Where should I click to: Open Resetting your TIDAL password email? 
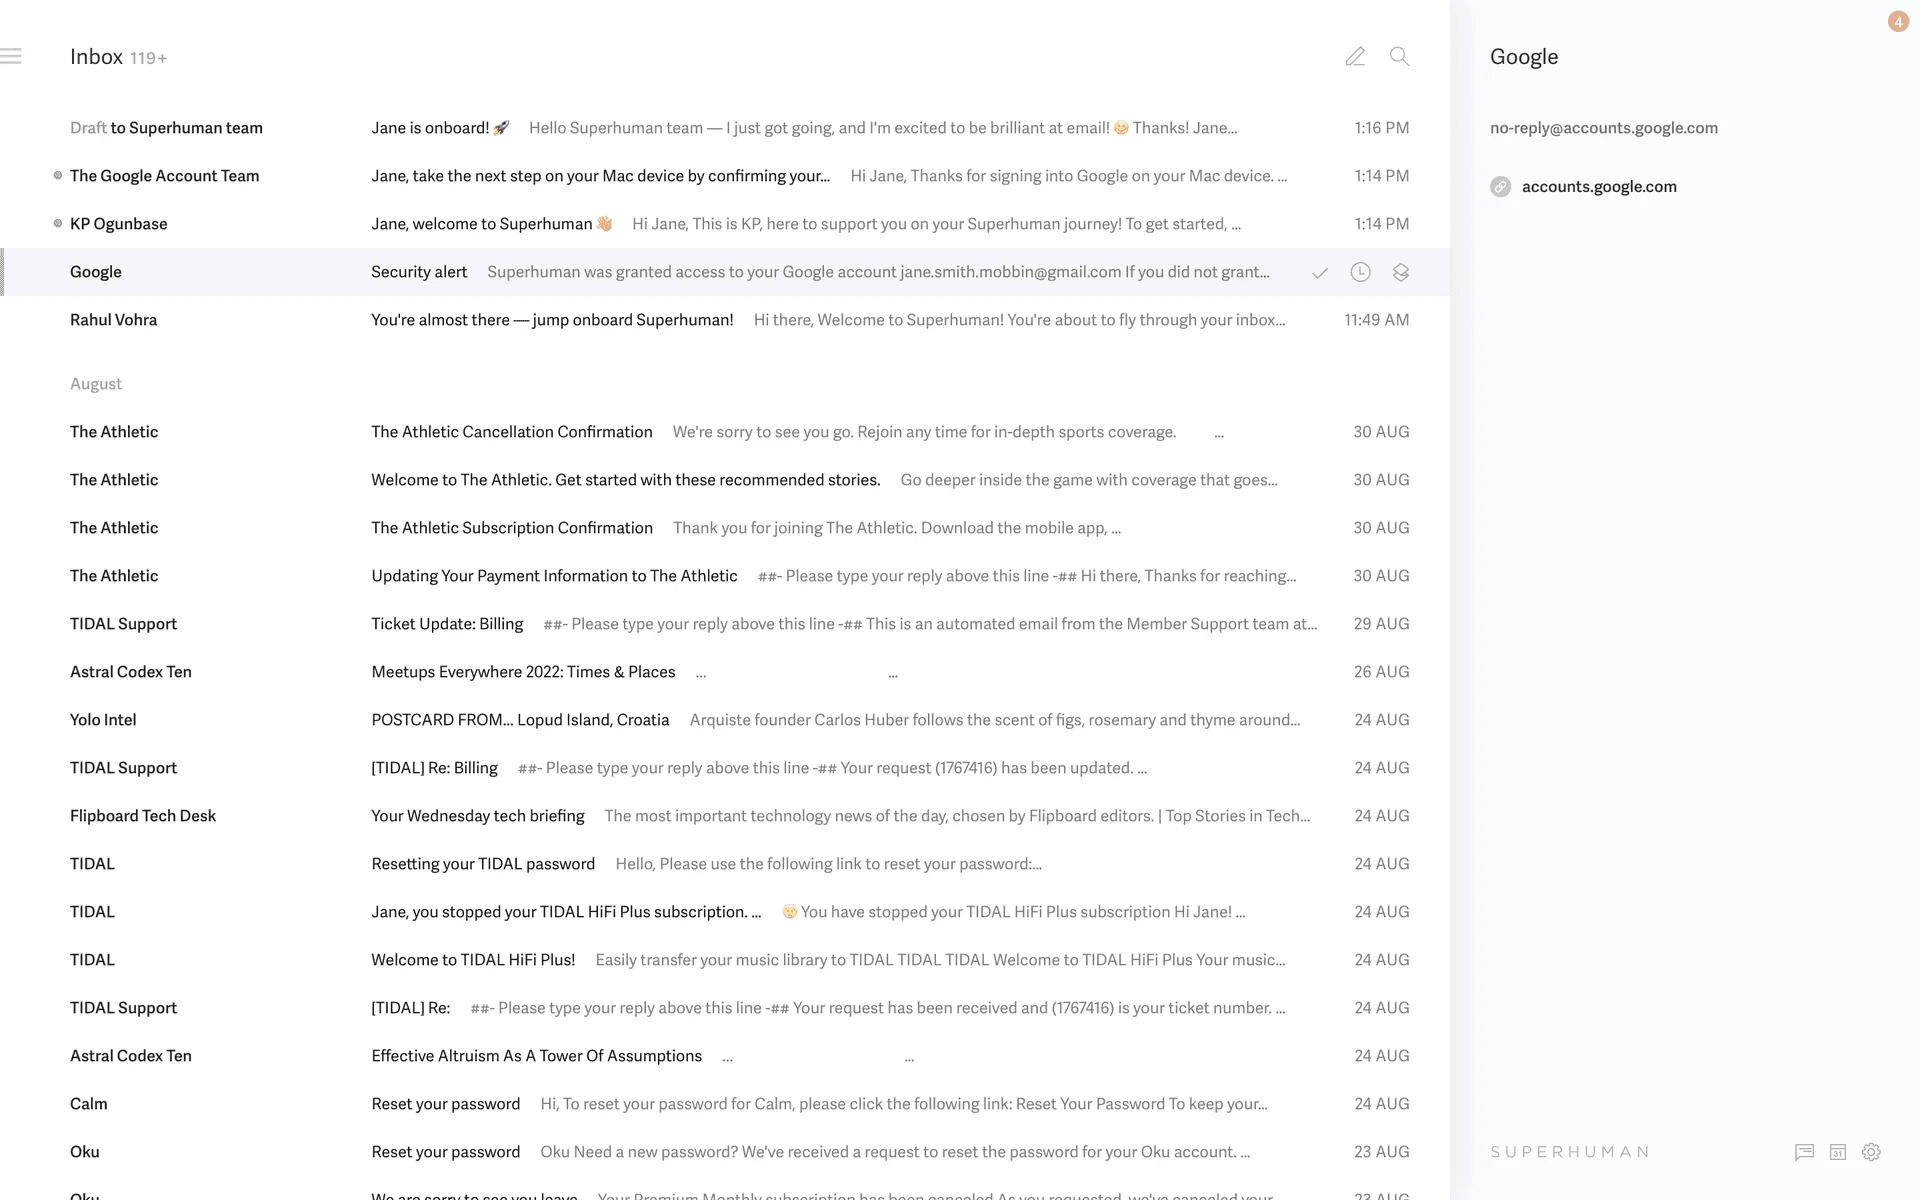click(483, 864)
